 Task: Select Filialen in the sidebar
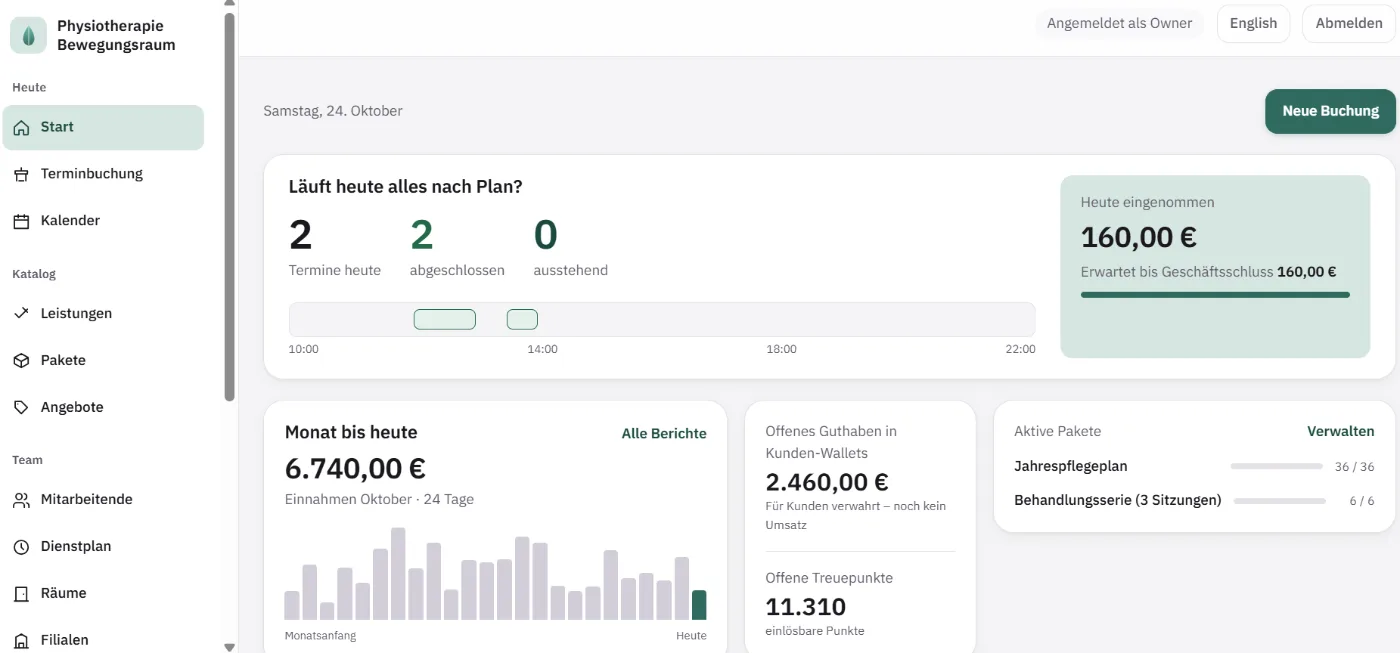coord(103,640)
